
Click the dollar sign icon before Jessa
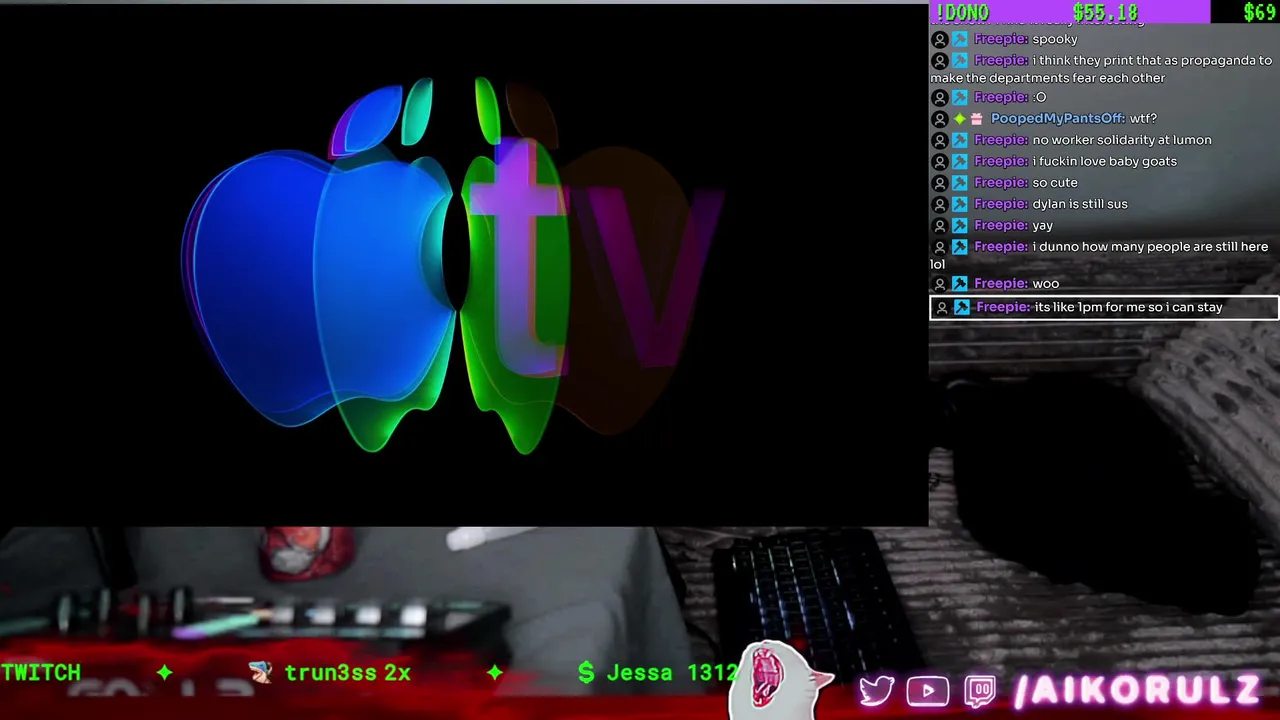[x=587, y=673]
